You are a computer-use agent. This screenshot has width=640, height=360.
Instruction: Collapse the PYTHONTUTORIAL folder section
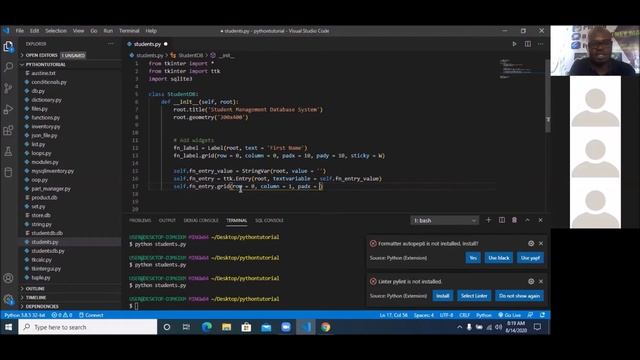[x=71, y=64]
